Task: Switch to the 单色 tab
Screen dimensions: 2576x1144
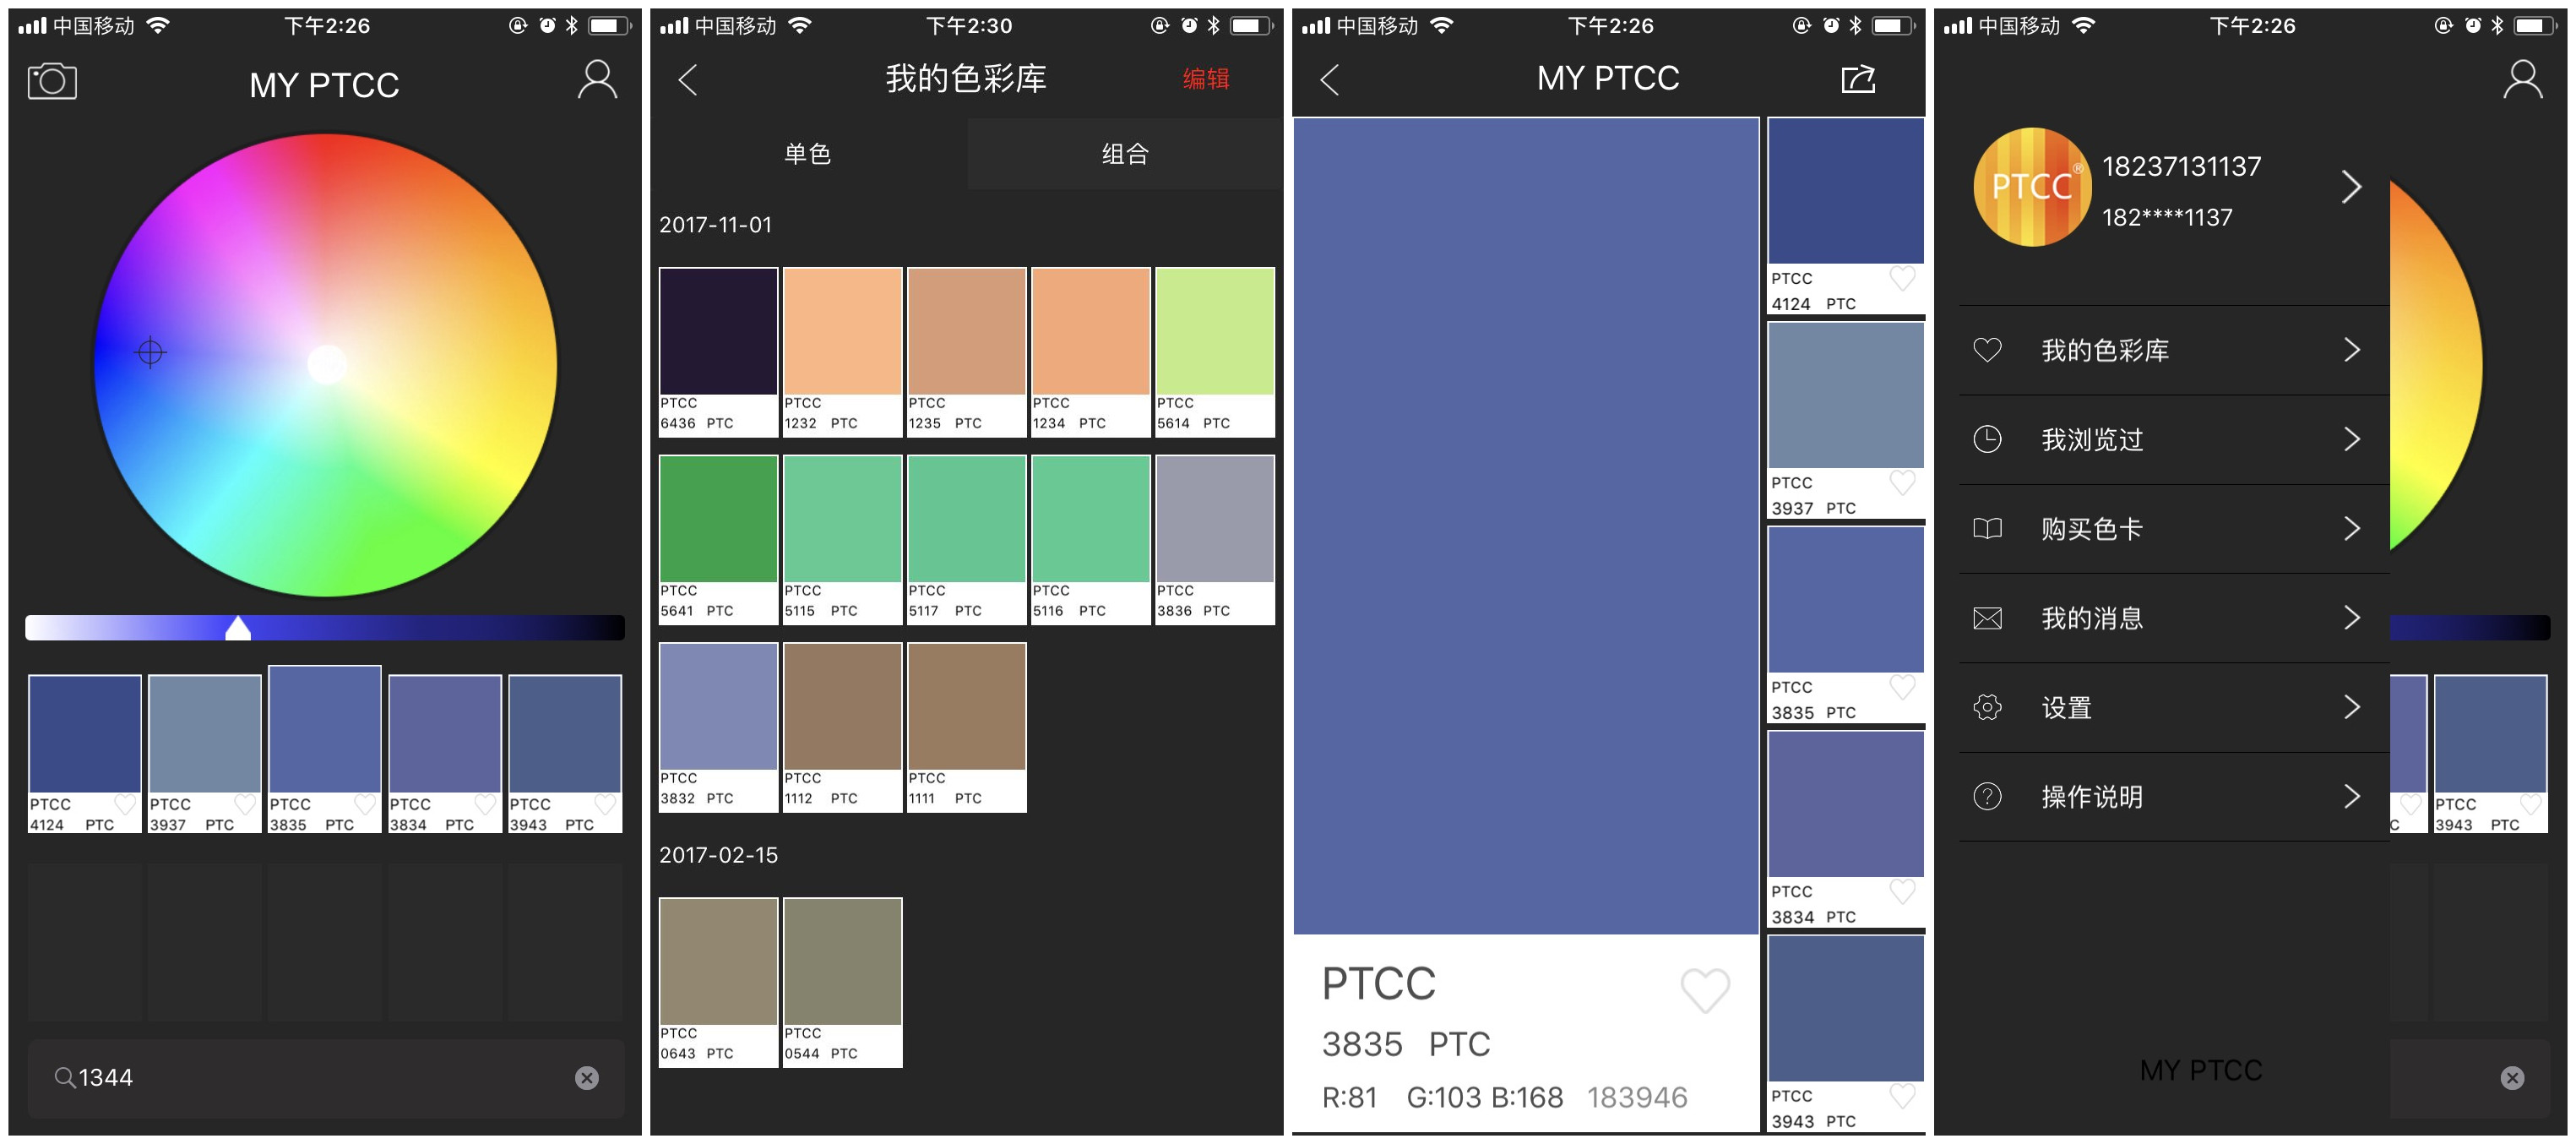Action: point(808,154)
